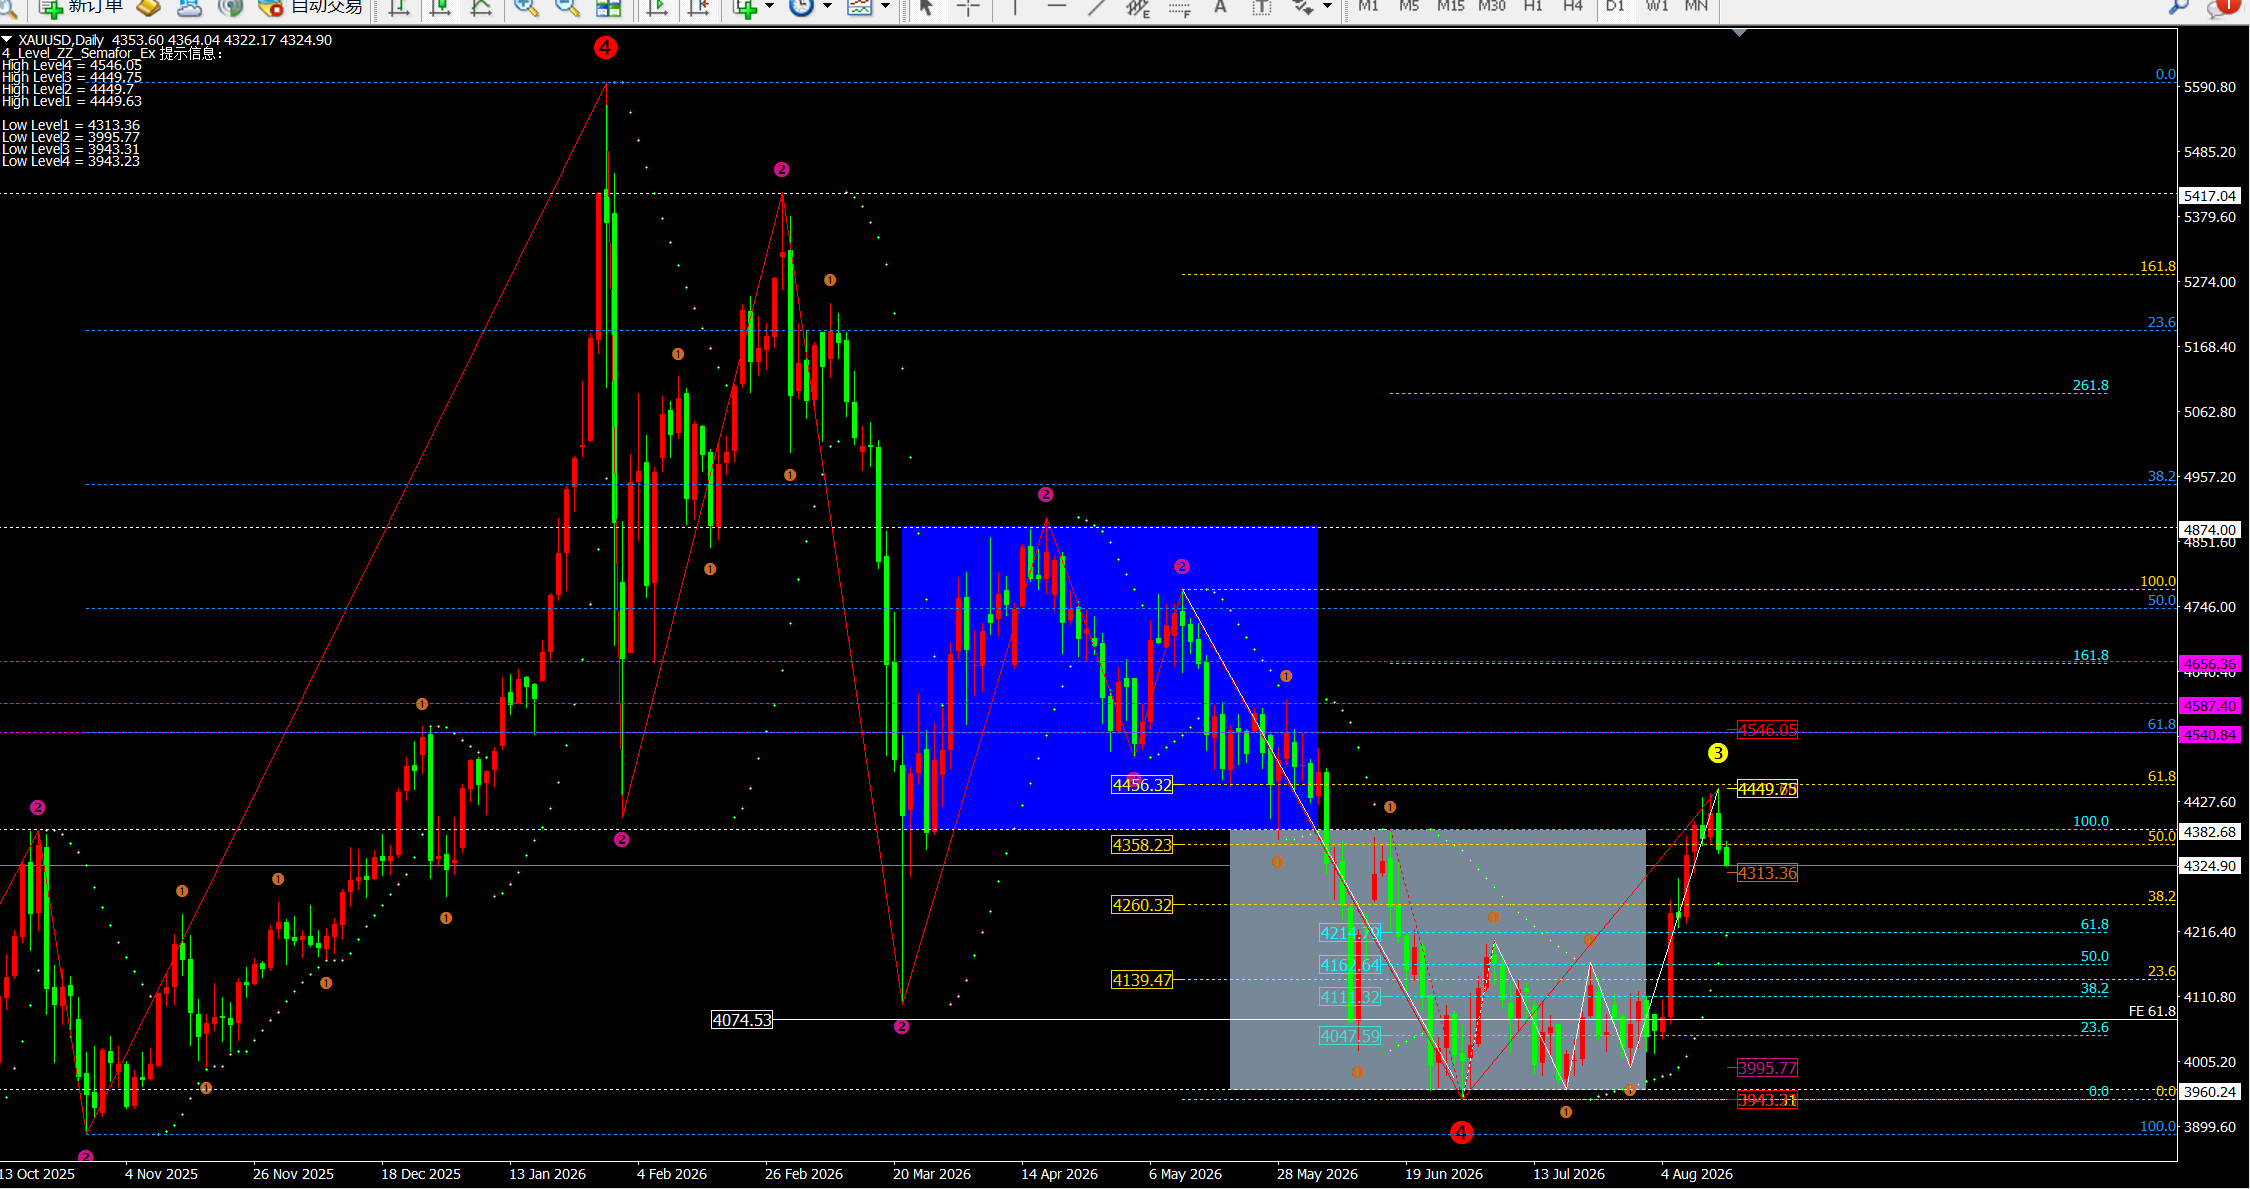
Task: Select the horizontal line drawing tool
Action: [1056, 7]
